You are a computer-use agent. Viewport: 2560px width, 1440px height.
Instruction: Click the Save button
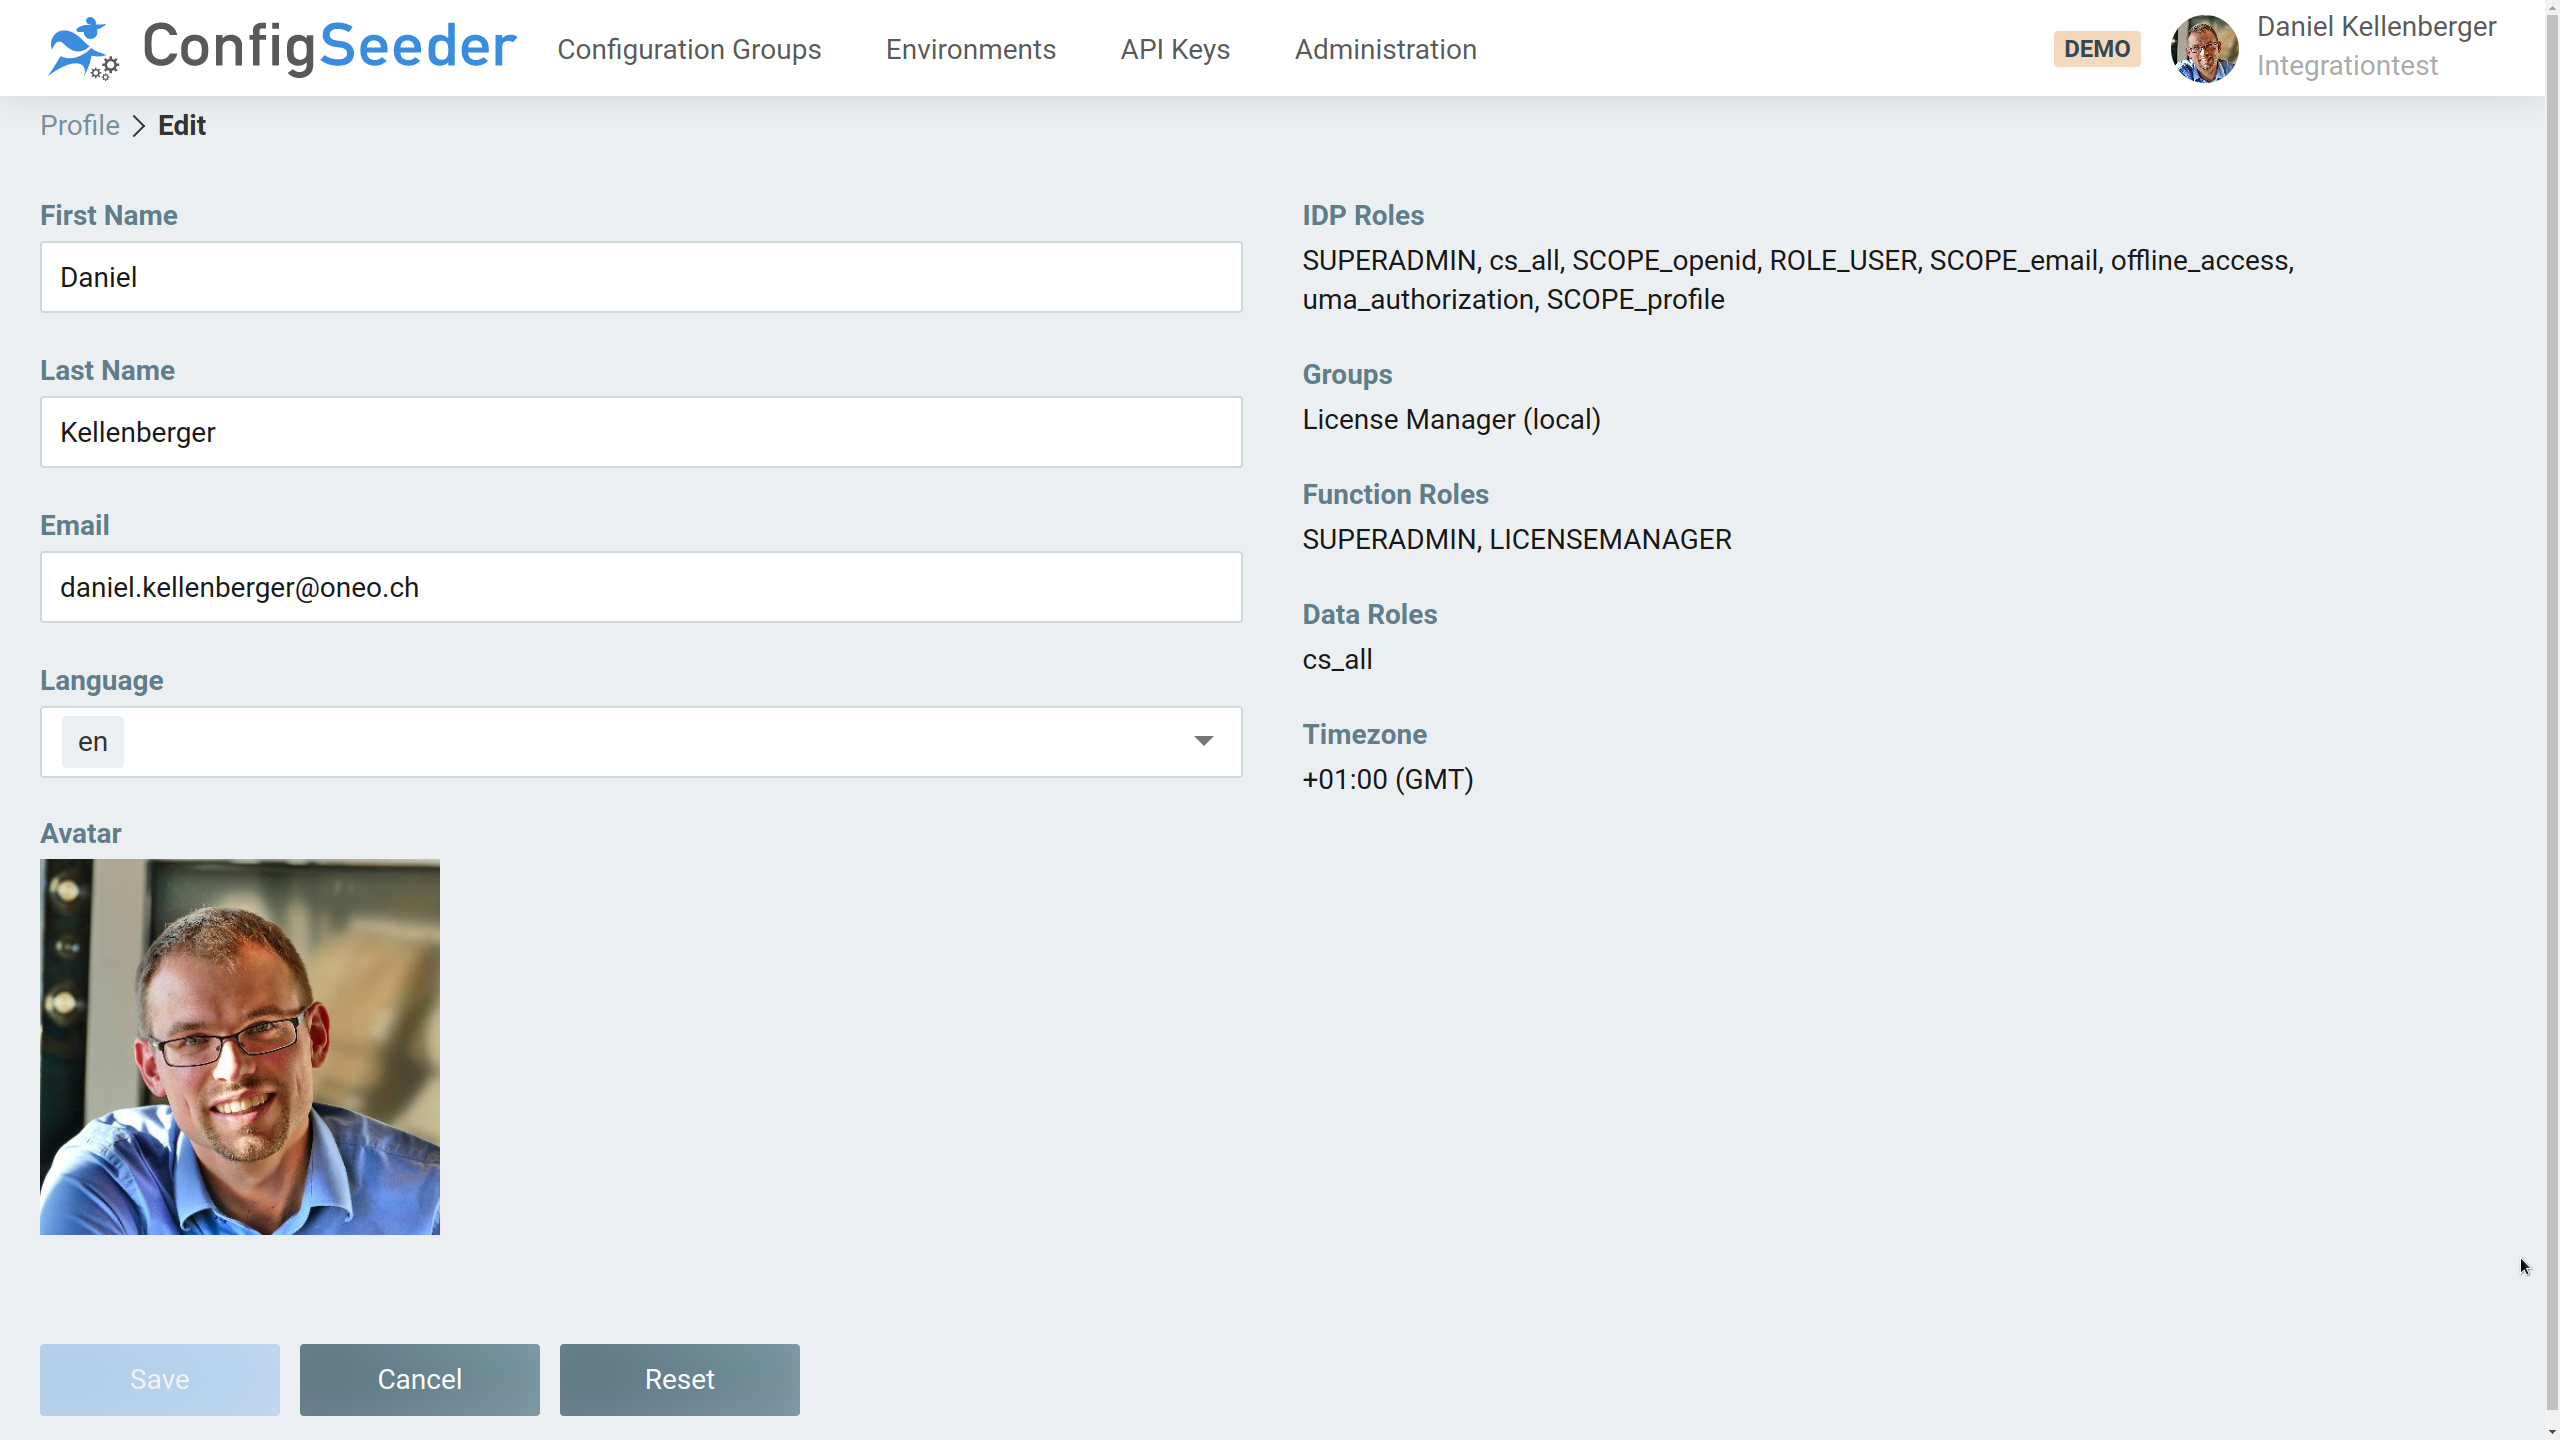pos(160,1379)
